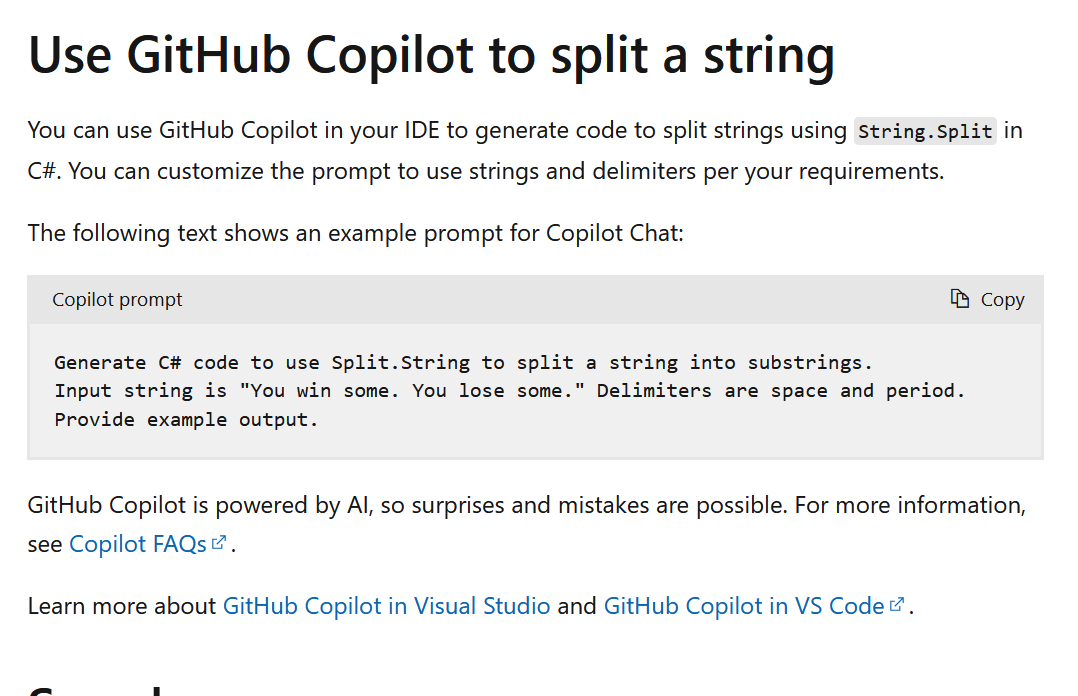Click the 'The following text shows an example' paragraph

(x=355, y=233)
